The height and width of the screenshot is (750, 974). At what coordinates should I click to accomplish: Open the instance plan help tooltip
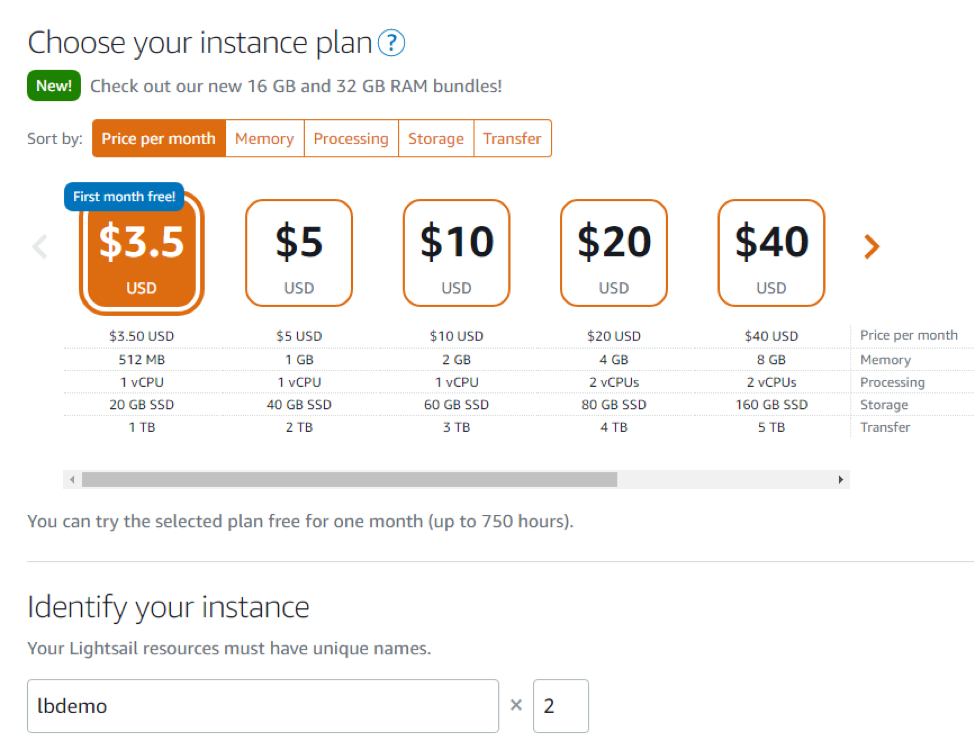click(x=392, y=43)
